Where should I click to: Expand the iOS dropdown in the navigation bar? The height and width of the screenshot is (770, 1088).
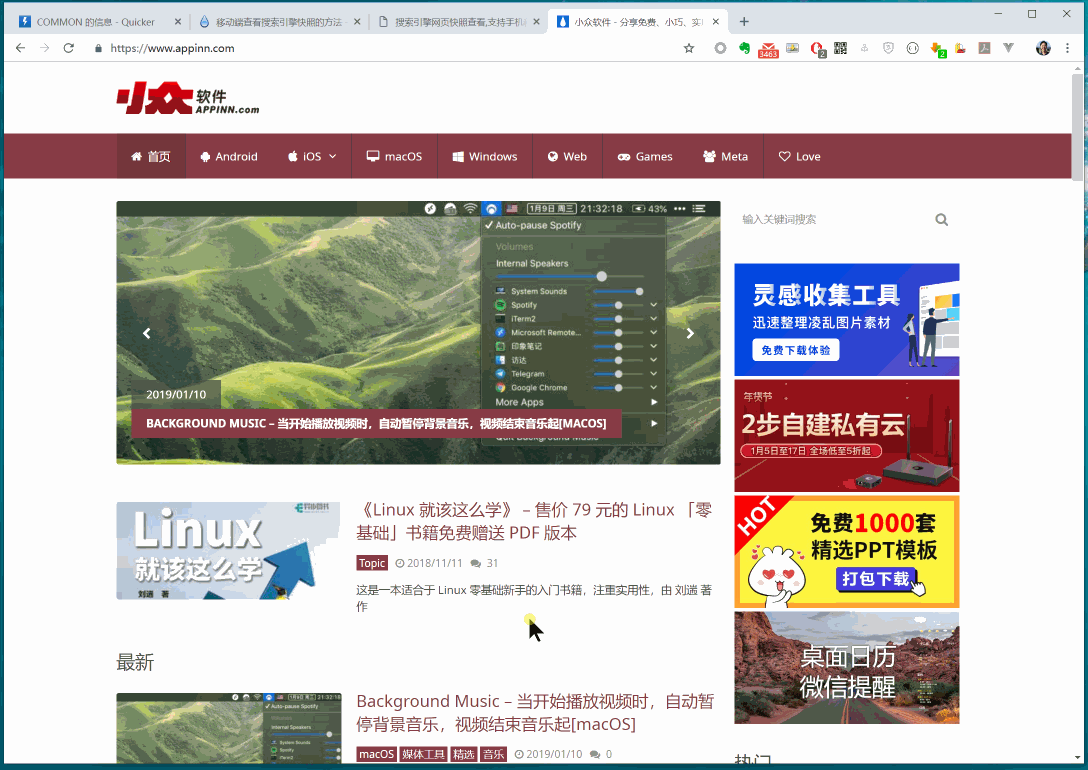pos(312,157)
